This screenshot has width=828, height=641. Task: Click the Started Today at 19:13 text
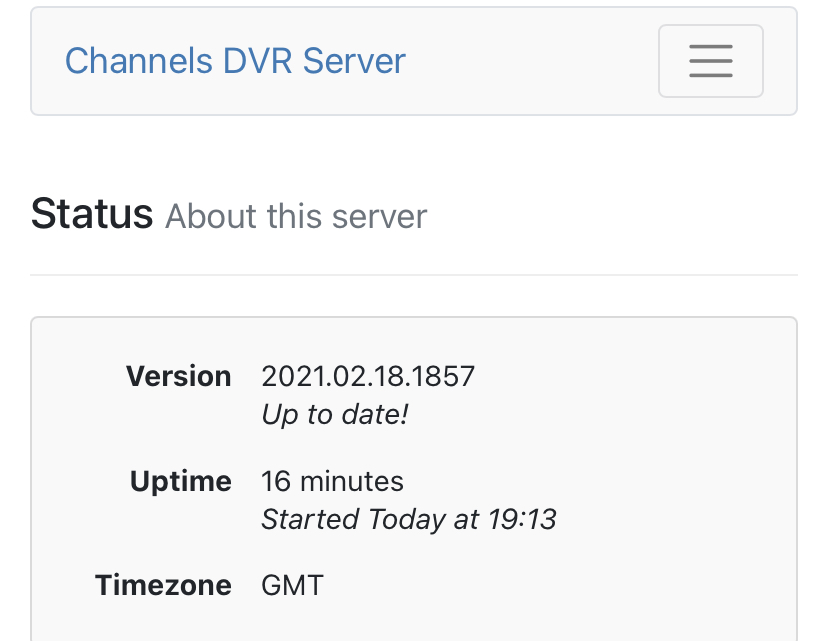[x=408, y=519]
